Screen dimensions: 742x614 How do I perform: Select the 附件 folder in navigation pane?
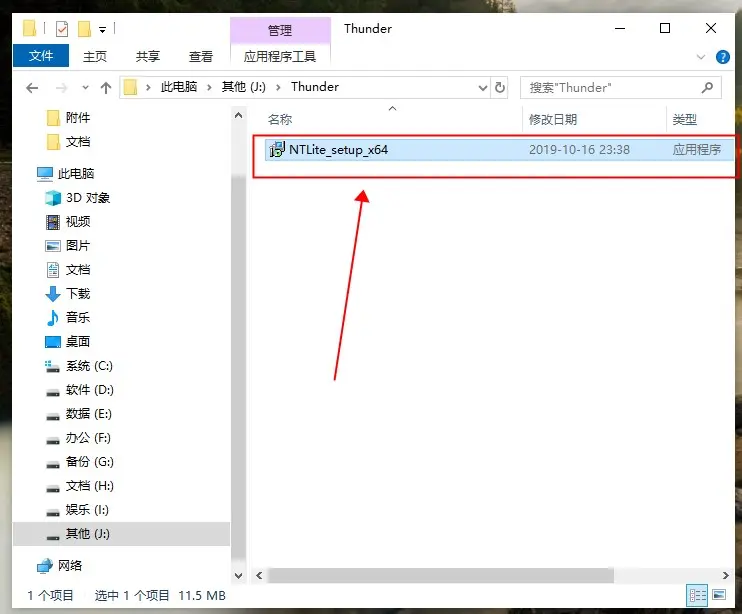[x=69, y=118]
